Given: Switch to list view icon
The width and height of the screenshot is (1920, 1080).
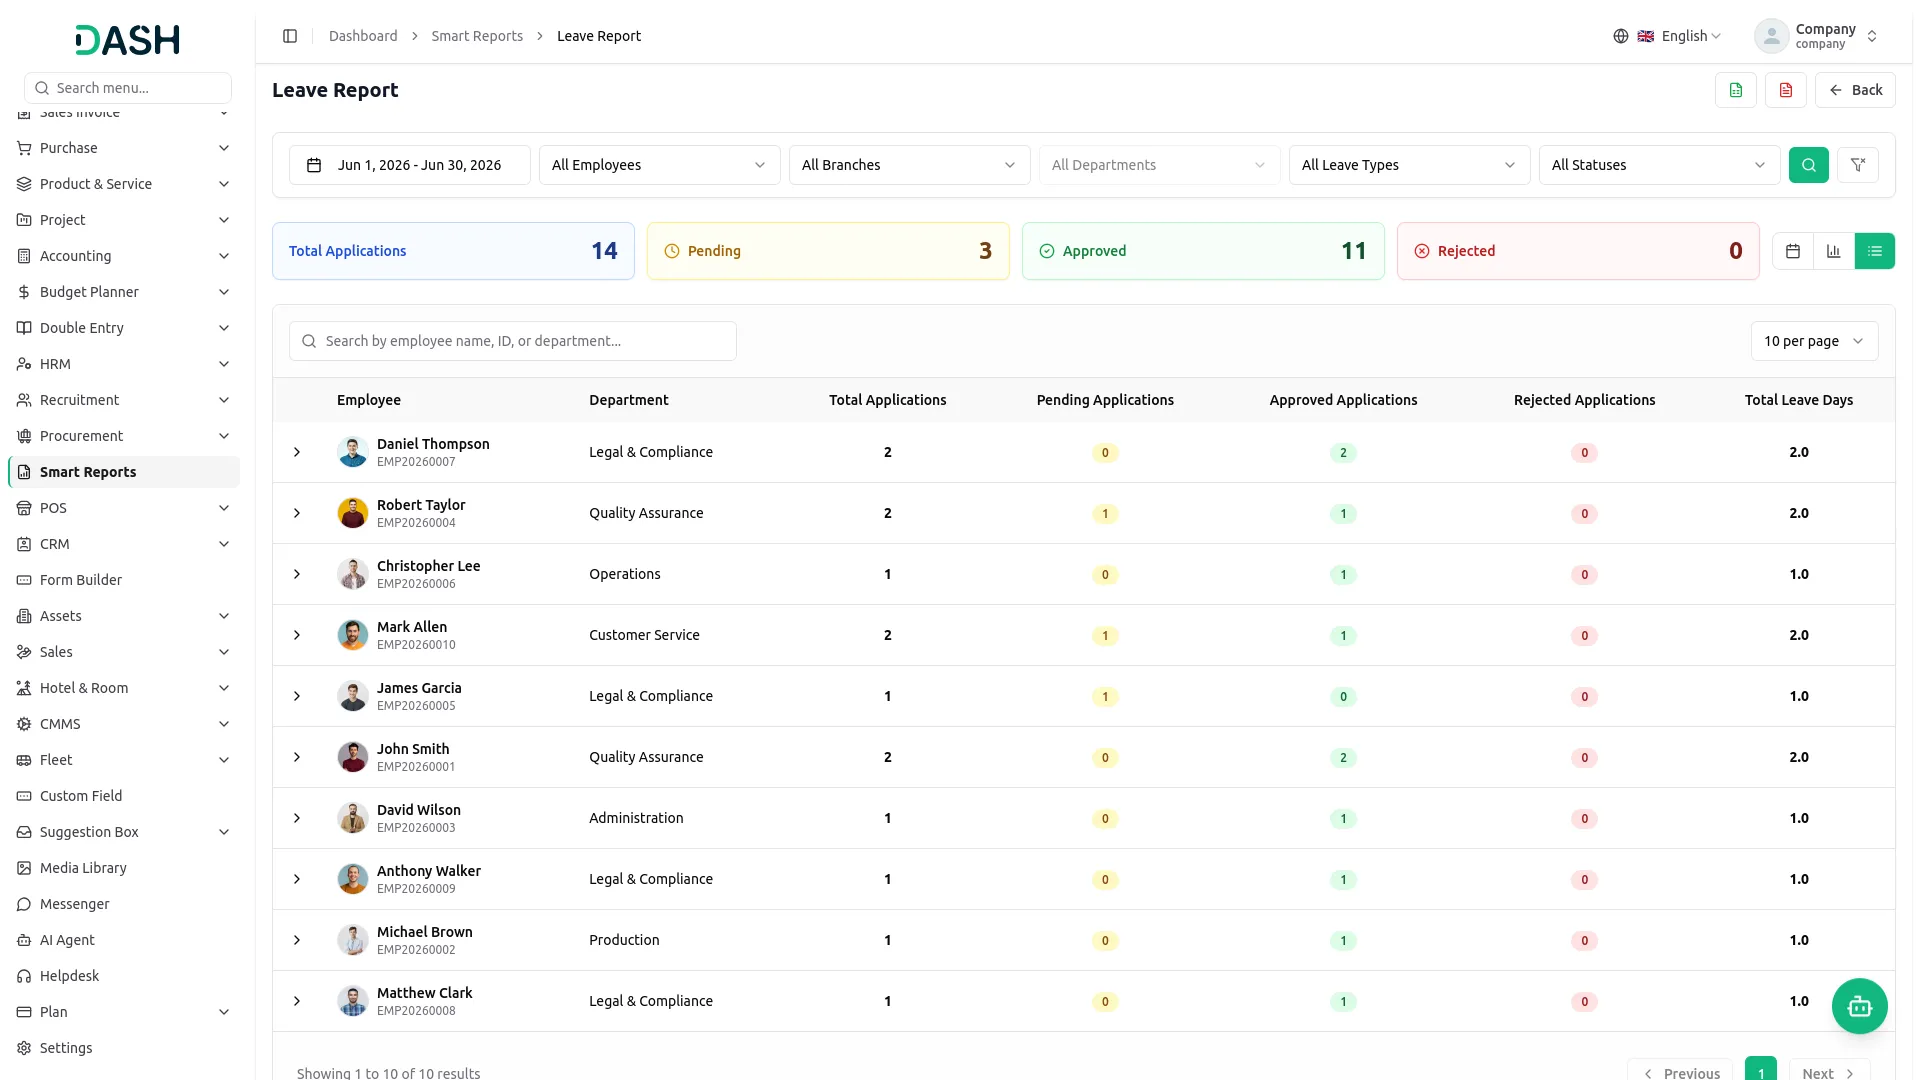Looking at the screenshot, I should [x=1875, y=251].
